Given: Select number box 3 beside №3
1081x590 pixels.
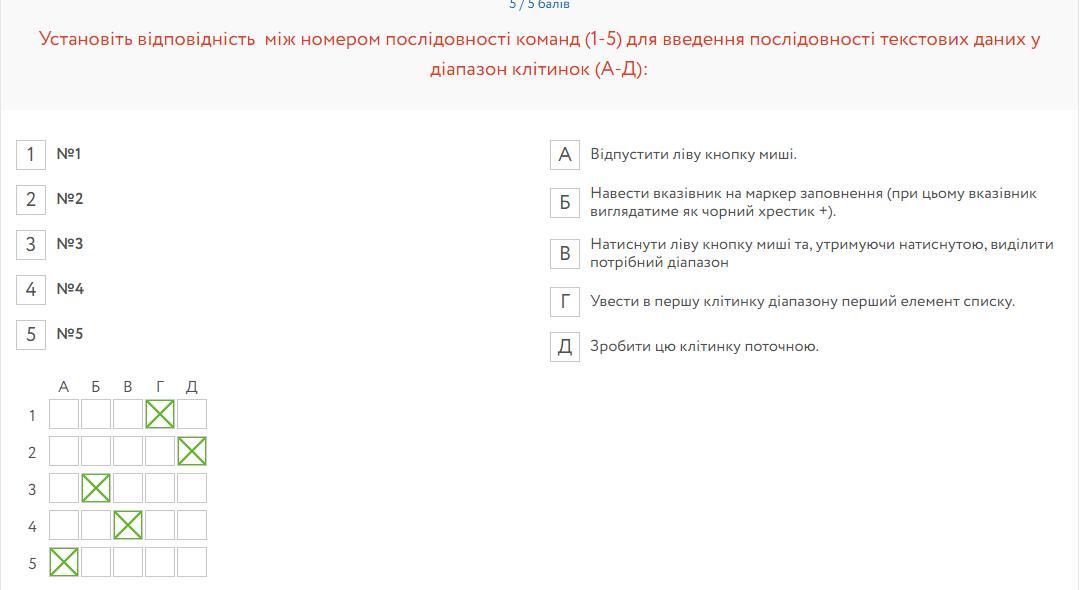Looking at the screenshot, I should 31,245.
